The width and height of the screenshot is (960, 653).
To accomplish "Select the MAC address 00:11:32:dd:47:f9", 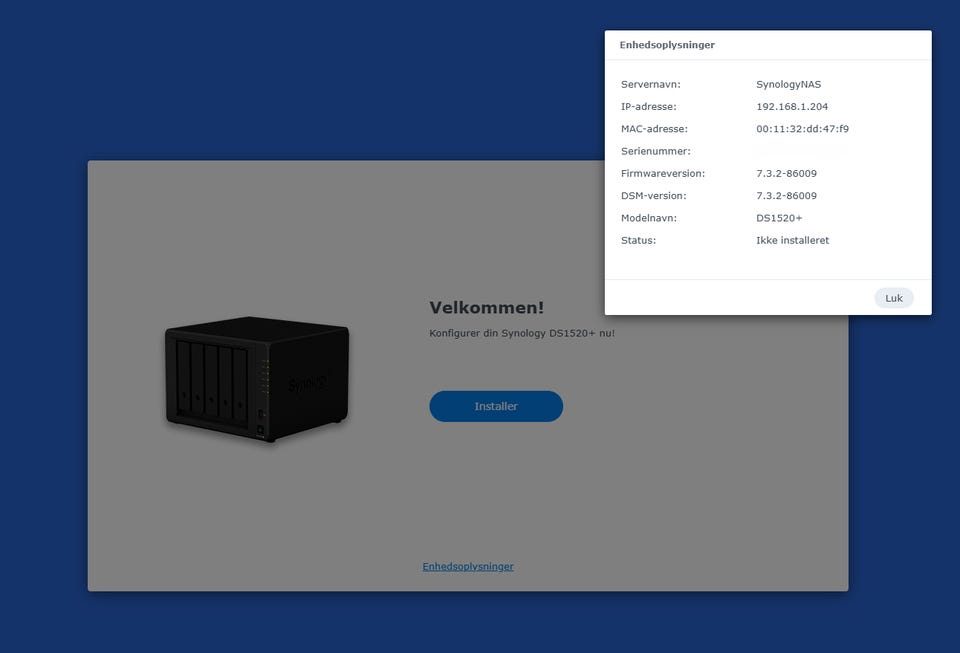I will [x=802, y=129].
